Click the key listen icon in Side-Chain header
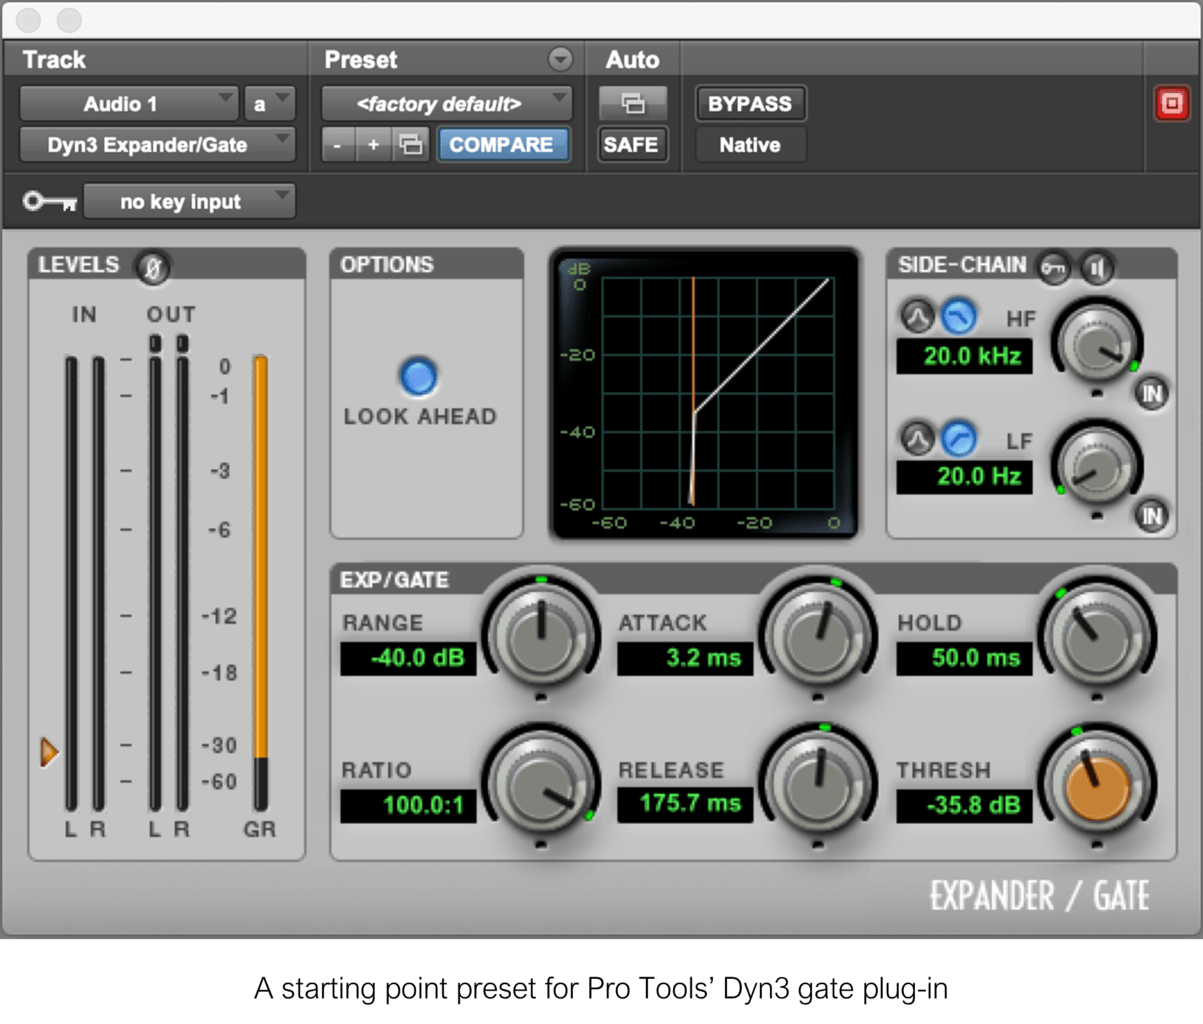 [x=1054, y=268]
